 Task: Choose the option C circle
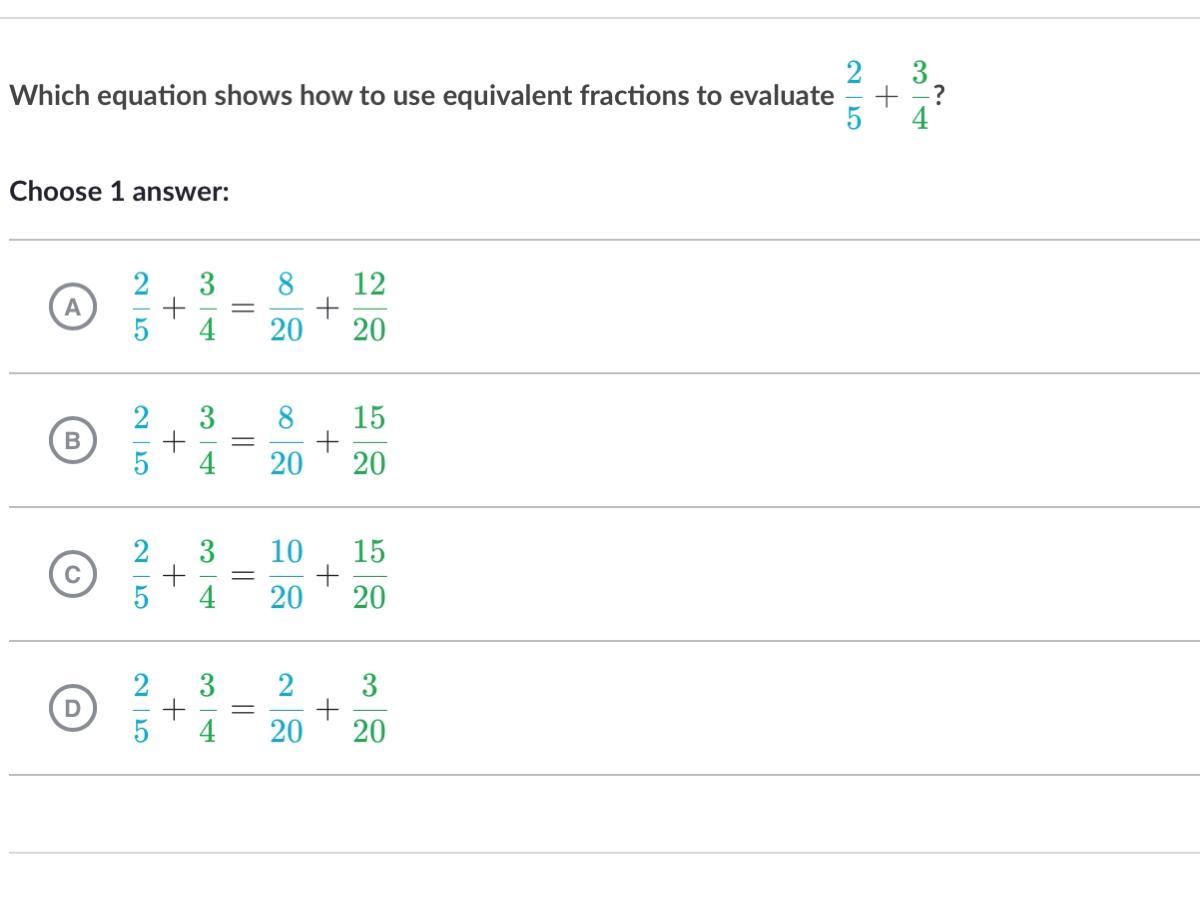(72, 575)
